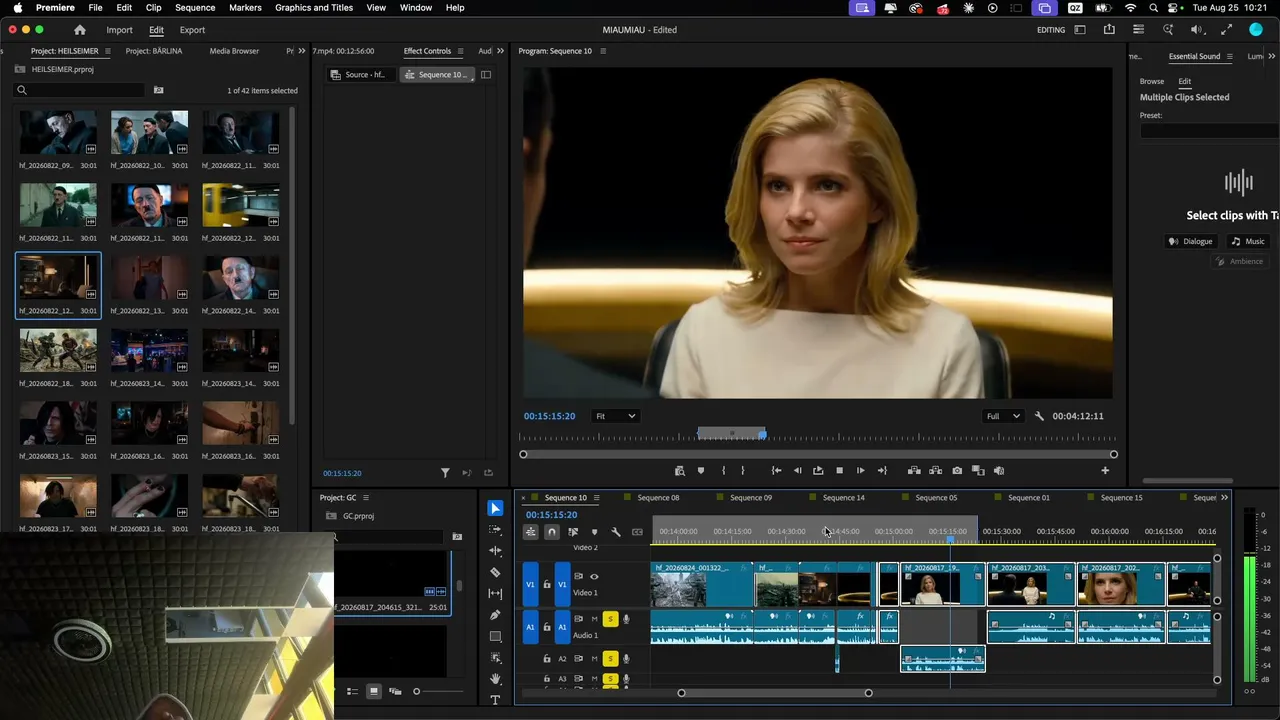
Task: Open the Browse tab in Essential Sound
Action: (1152, 81)
